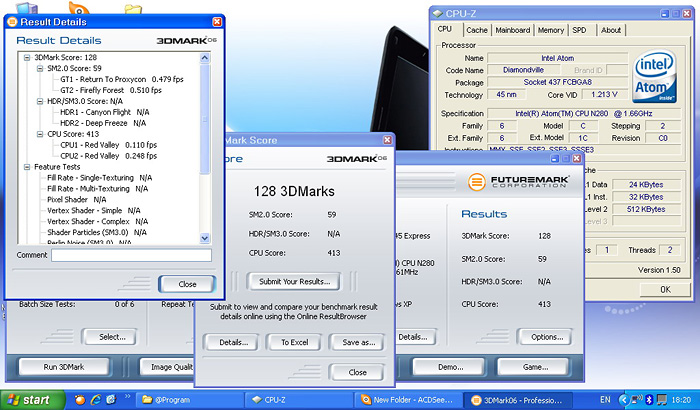Open the Windows start menu
Image resolution: width=700 pixels, height=410 pixels.
pos(32,400)
